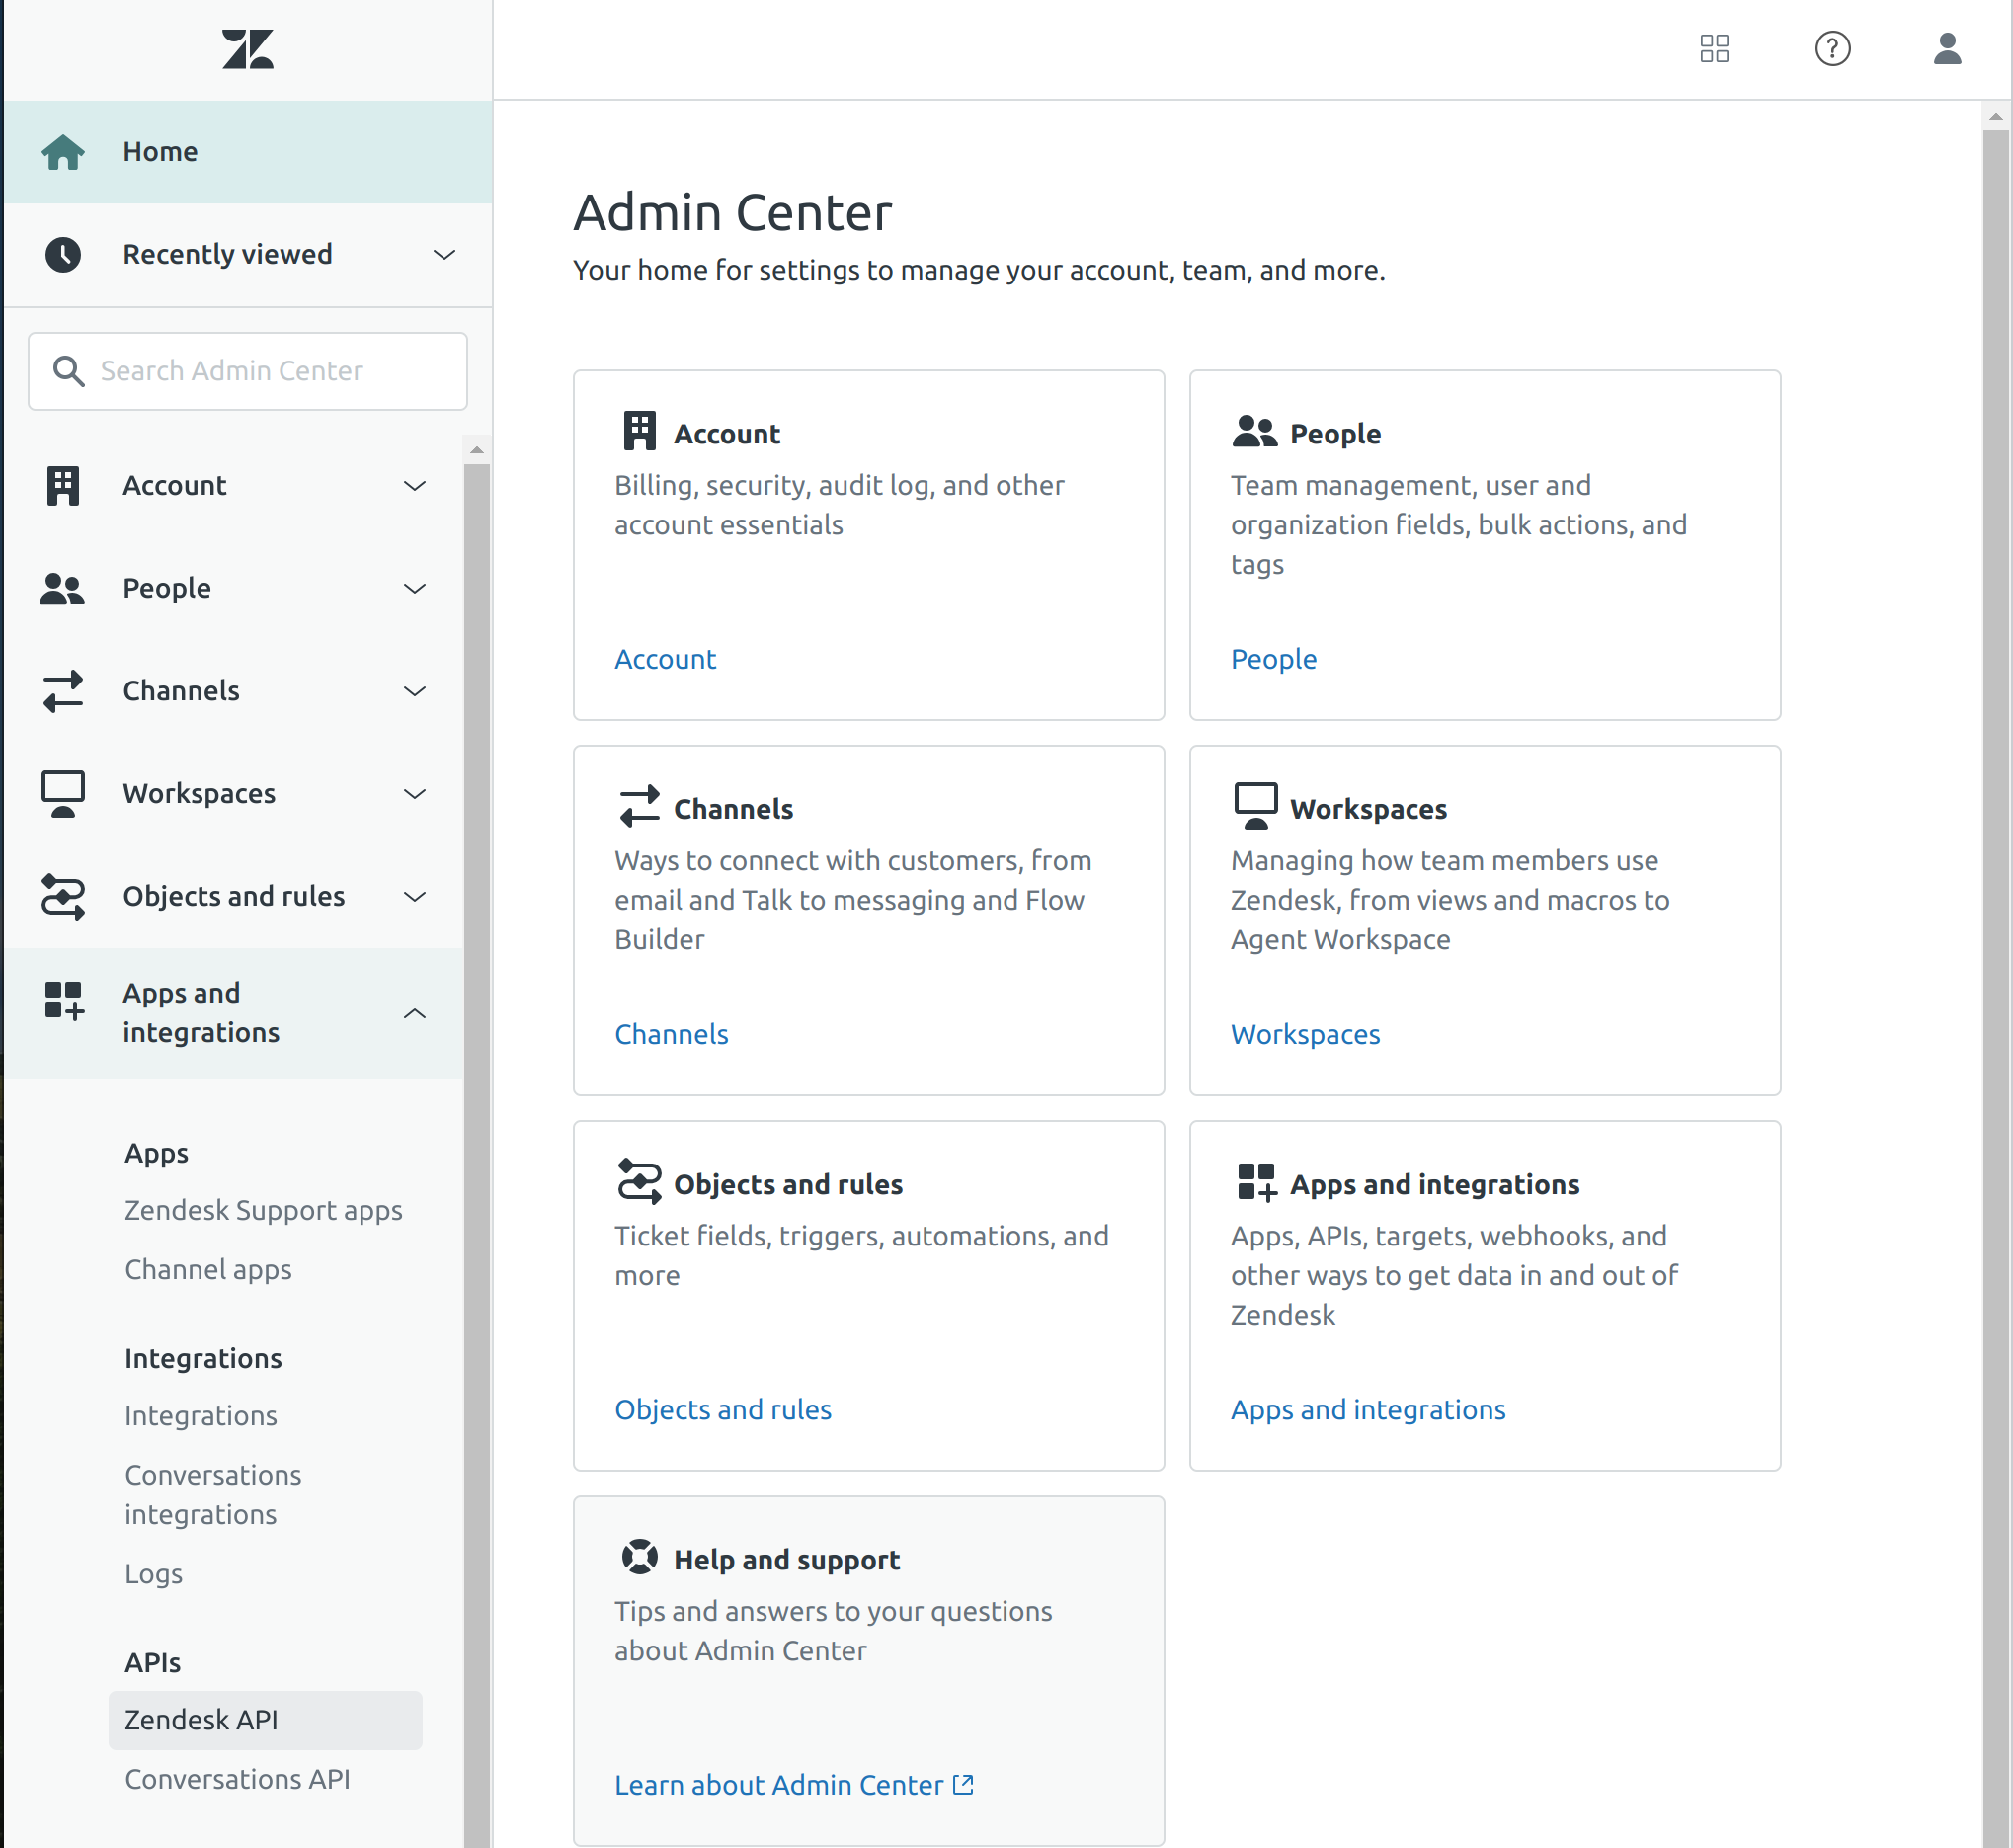2013x1848 pixels.
Task: Click the Workspaces monitor icon in sidebar
Action: 63,794
